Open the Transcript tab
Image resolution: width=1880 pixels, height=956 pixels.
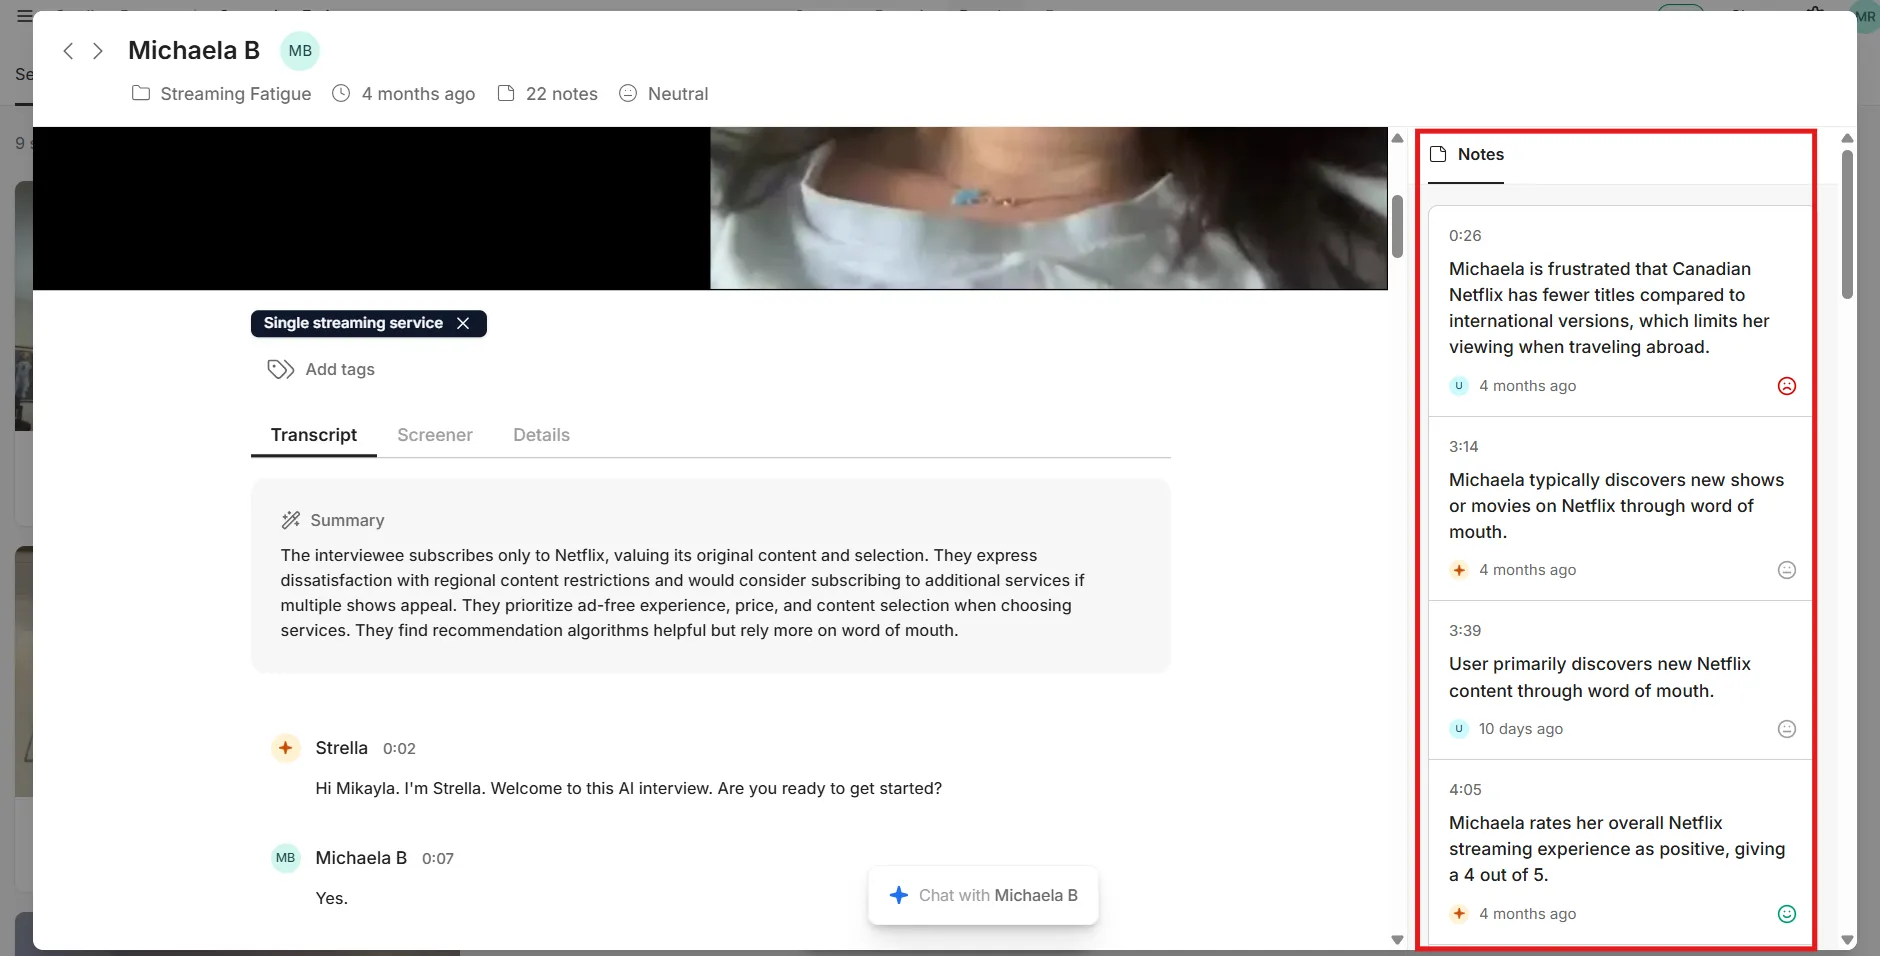(314, 435)
